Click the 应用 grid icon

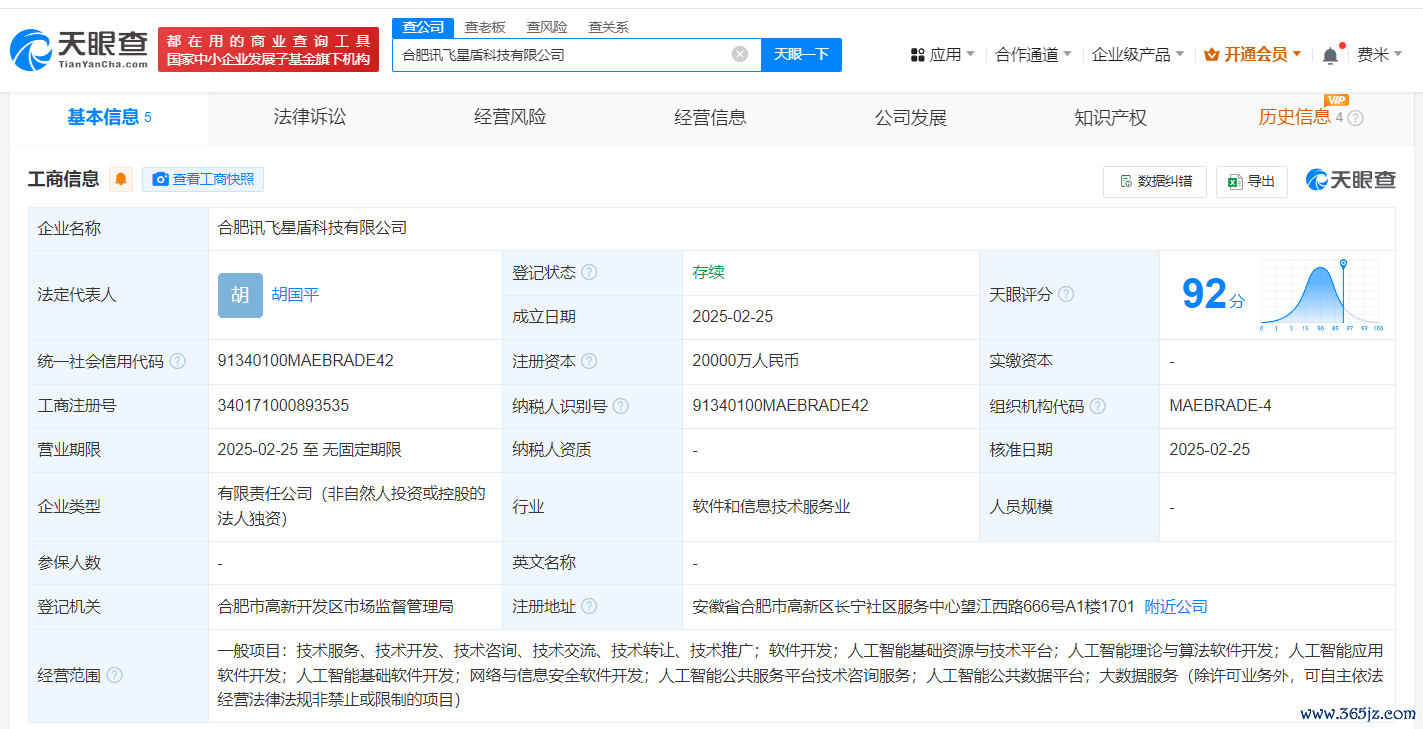coord(918,55)
